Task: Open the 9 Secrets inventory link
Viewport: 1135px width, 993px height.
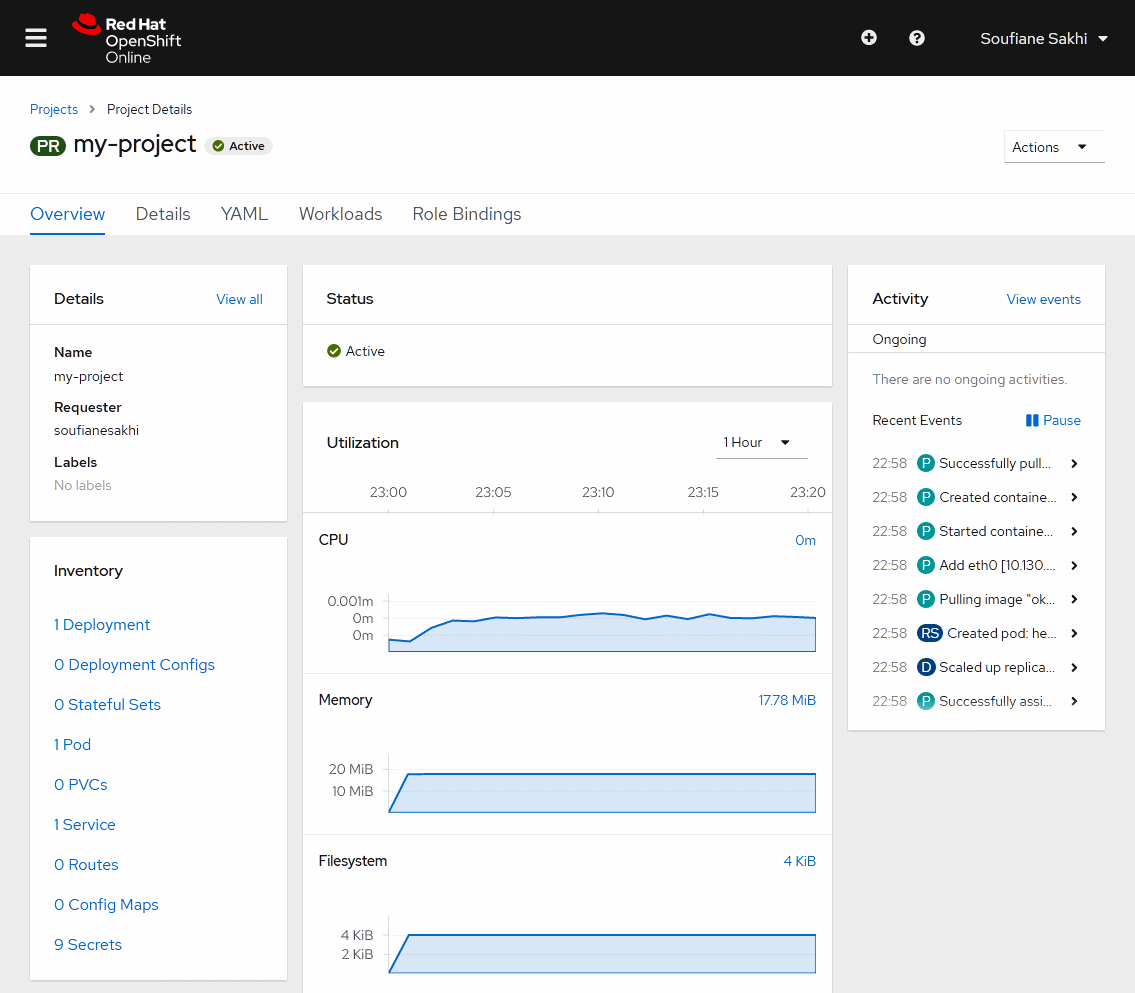Action: (x=88, y=944)
